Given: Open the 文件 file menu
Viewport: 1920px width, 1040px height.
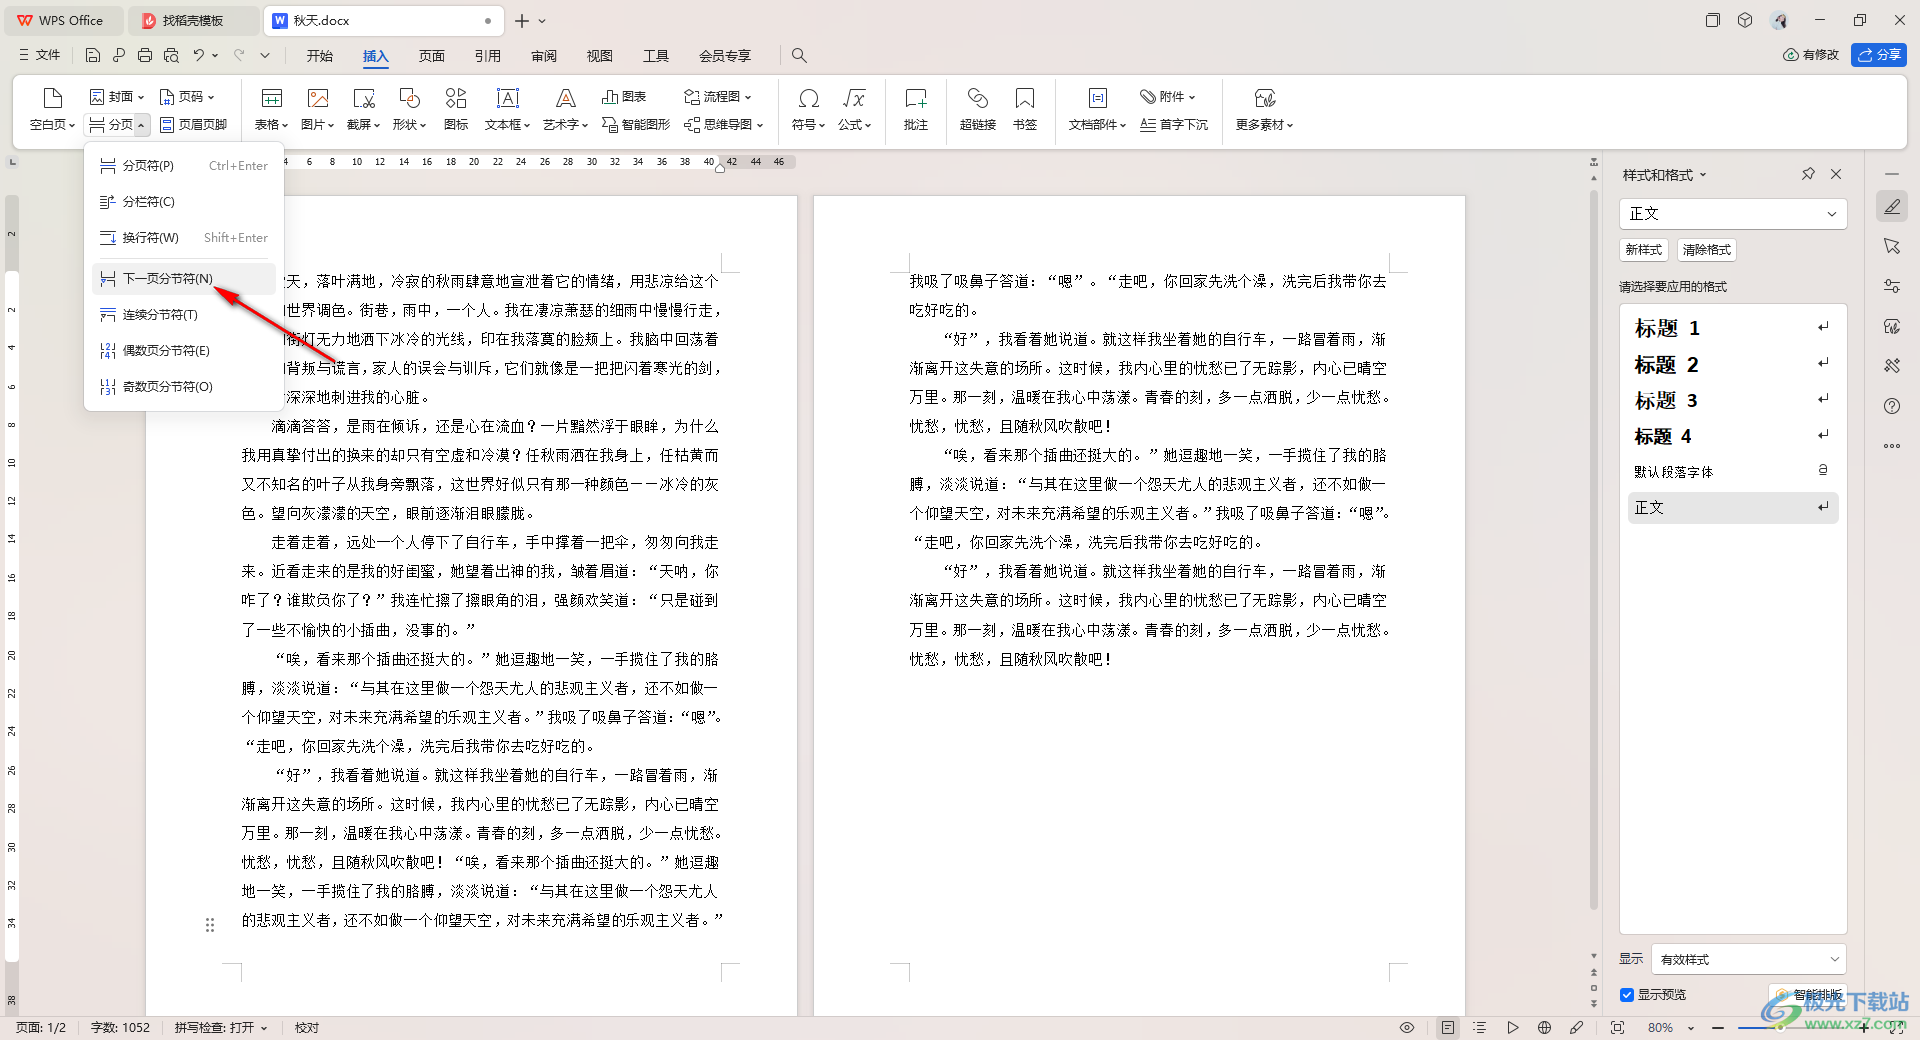Looking at the screenshot, I should pos(40,55).
